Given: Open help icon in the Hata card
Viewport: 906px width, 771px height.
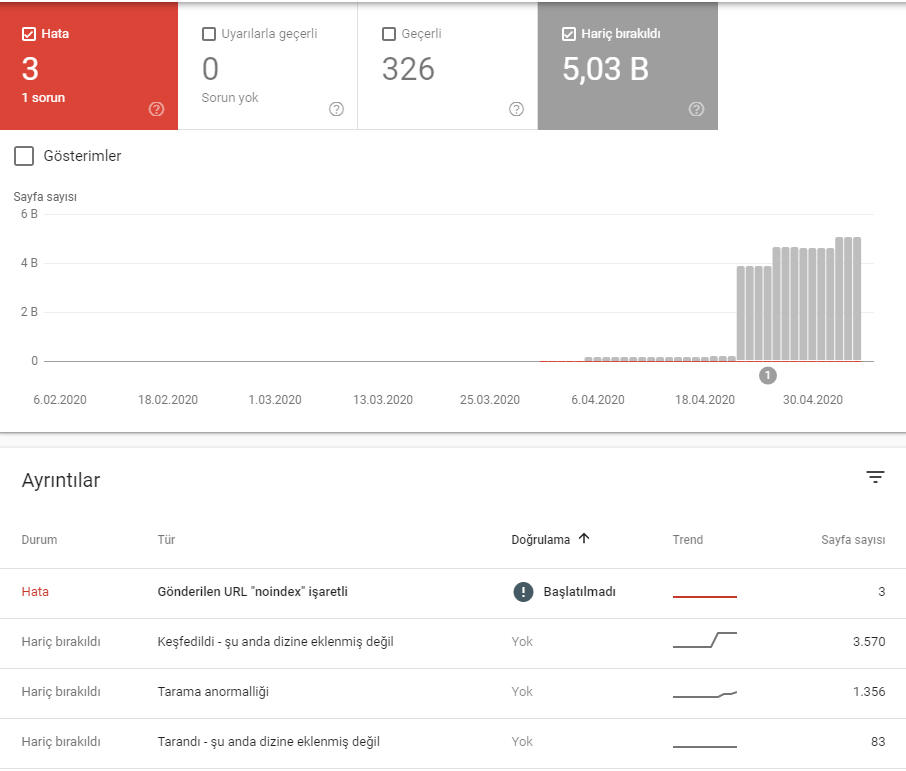Looking at the screenshot, I should 157,109.
